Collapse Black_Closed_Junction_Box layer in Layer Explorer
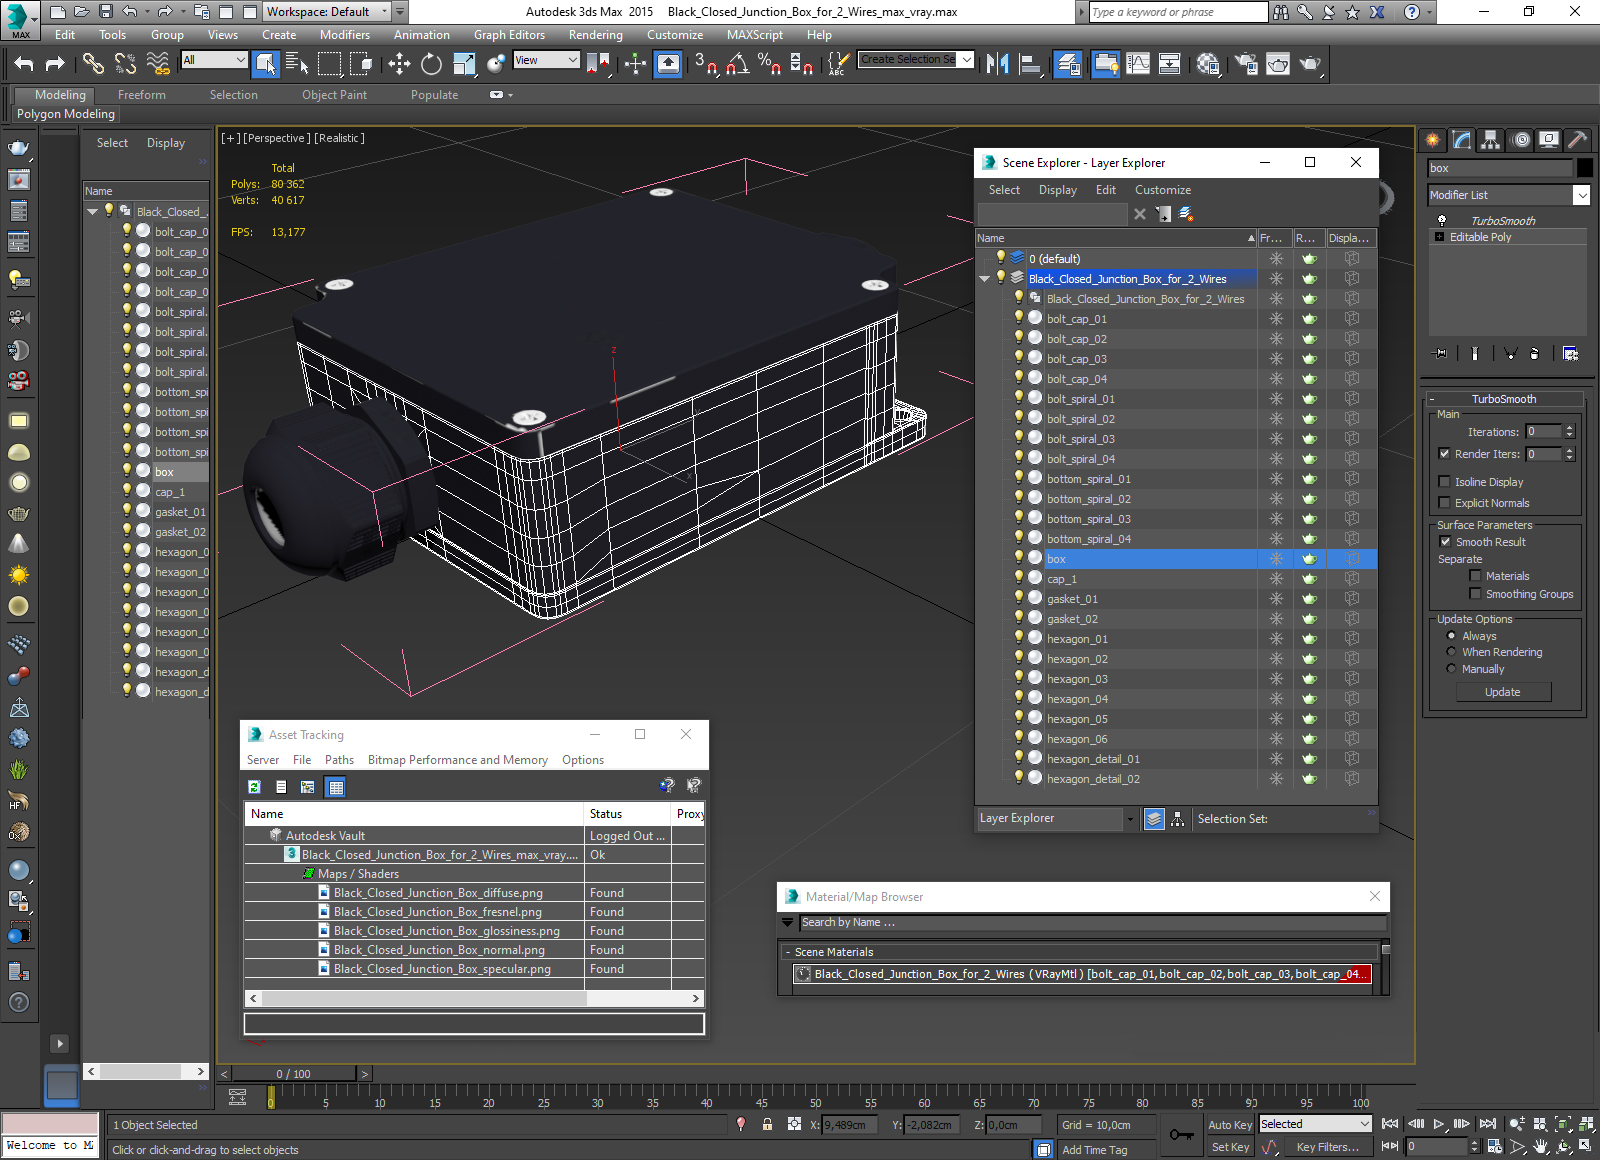Screen dimensions: 1600x1160 point(985,279)
